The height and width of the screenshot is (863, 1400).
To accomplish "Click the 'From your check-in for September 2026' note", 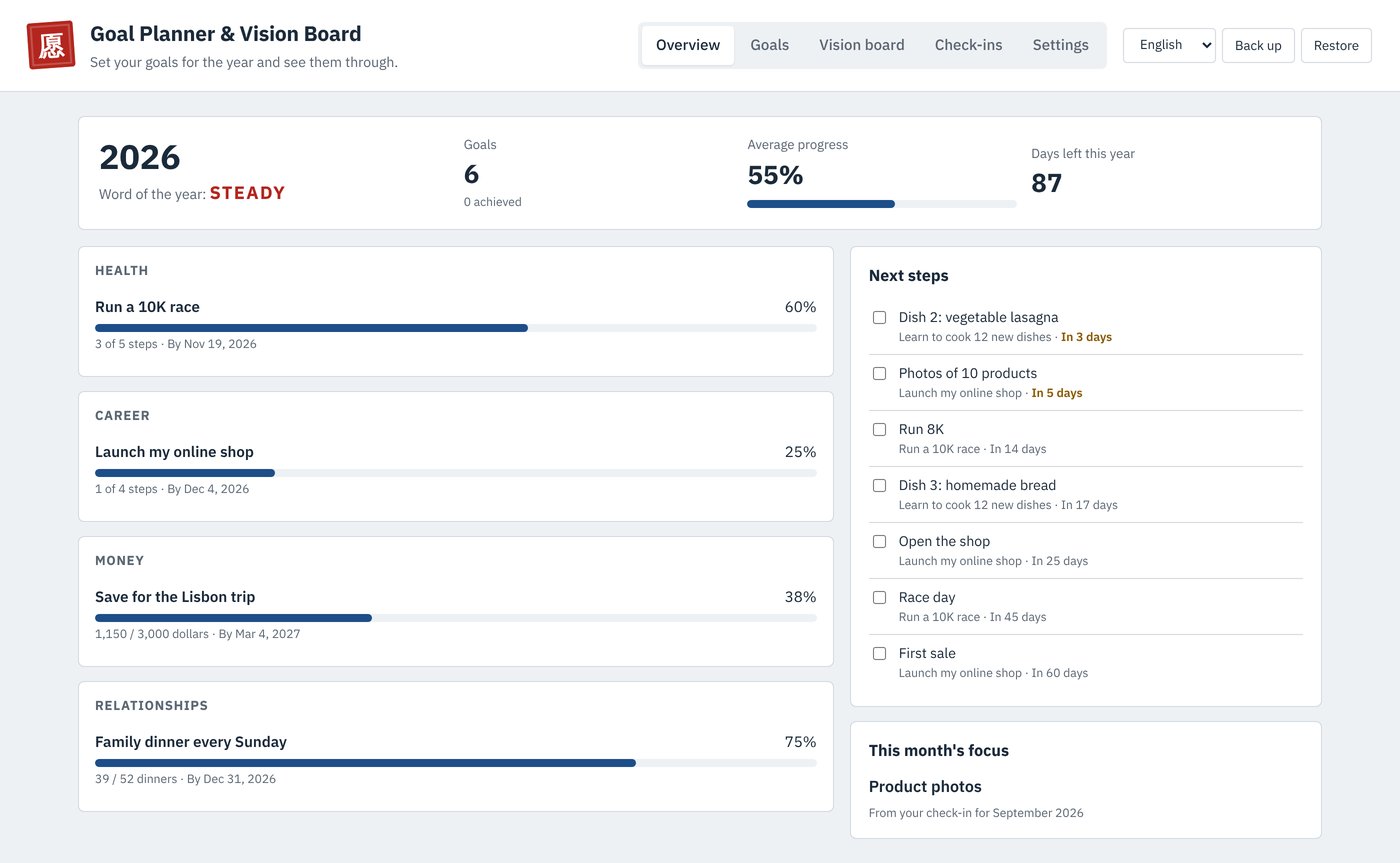I will coord(976,813).
